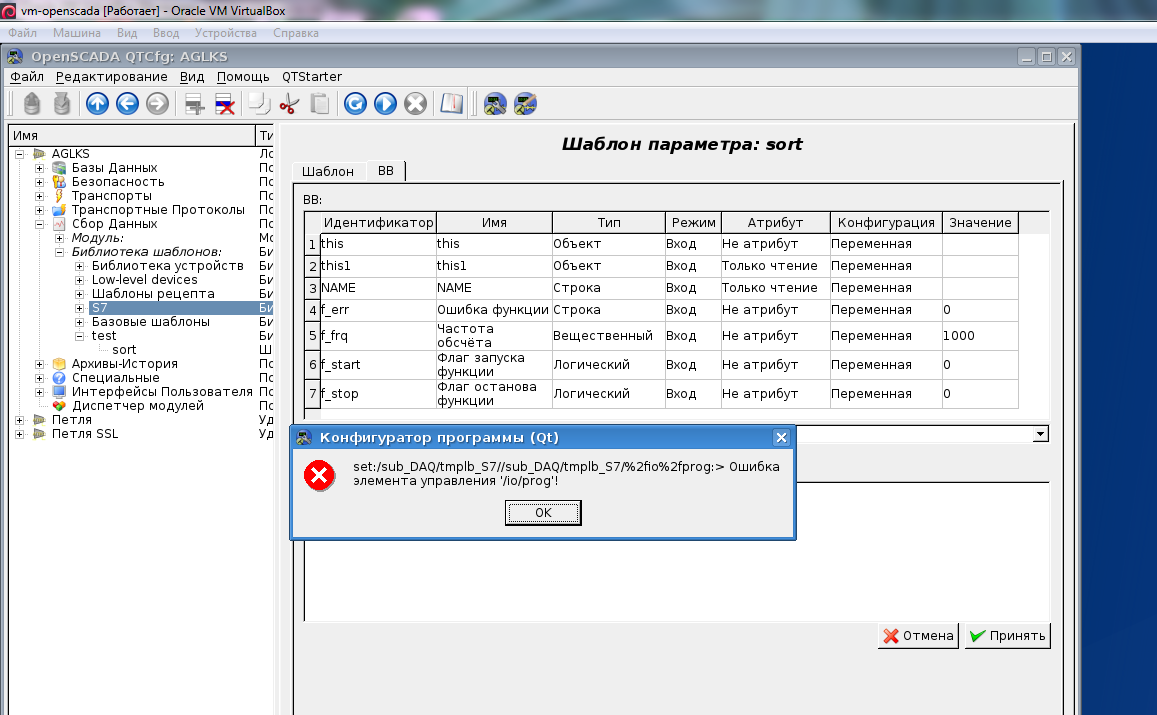The width and height of the screenshot is (1157, 715).
Task: Click the Refresh page toolbar icon
Action: click(x=355, y=103)
